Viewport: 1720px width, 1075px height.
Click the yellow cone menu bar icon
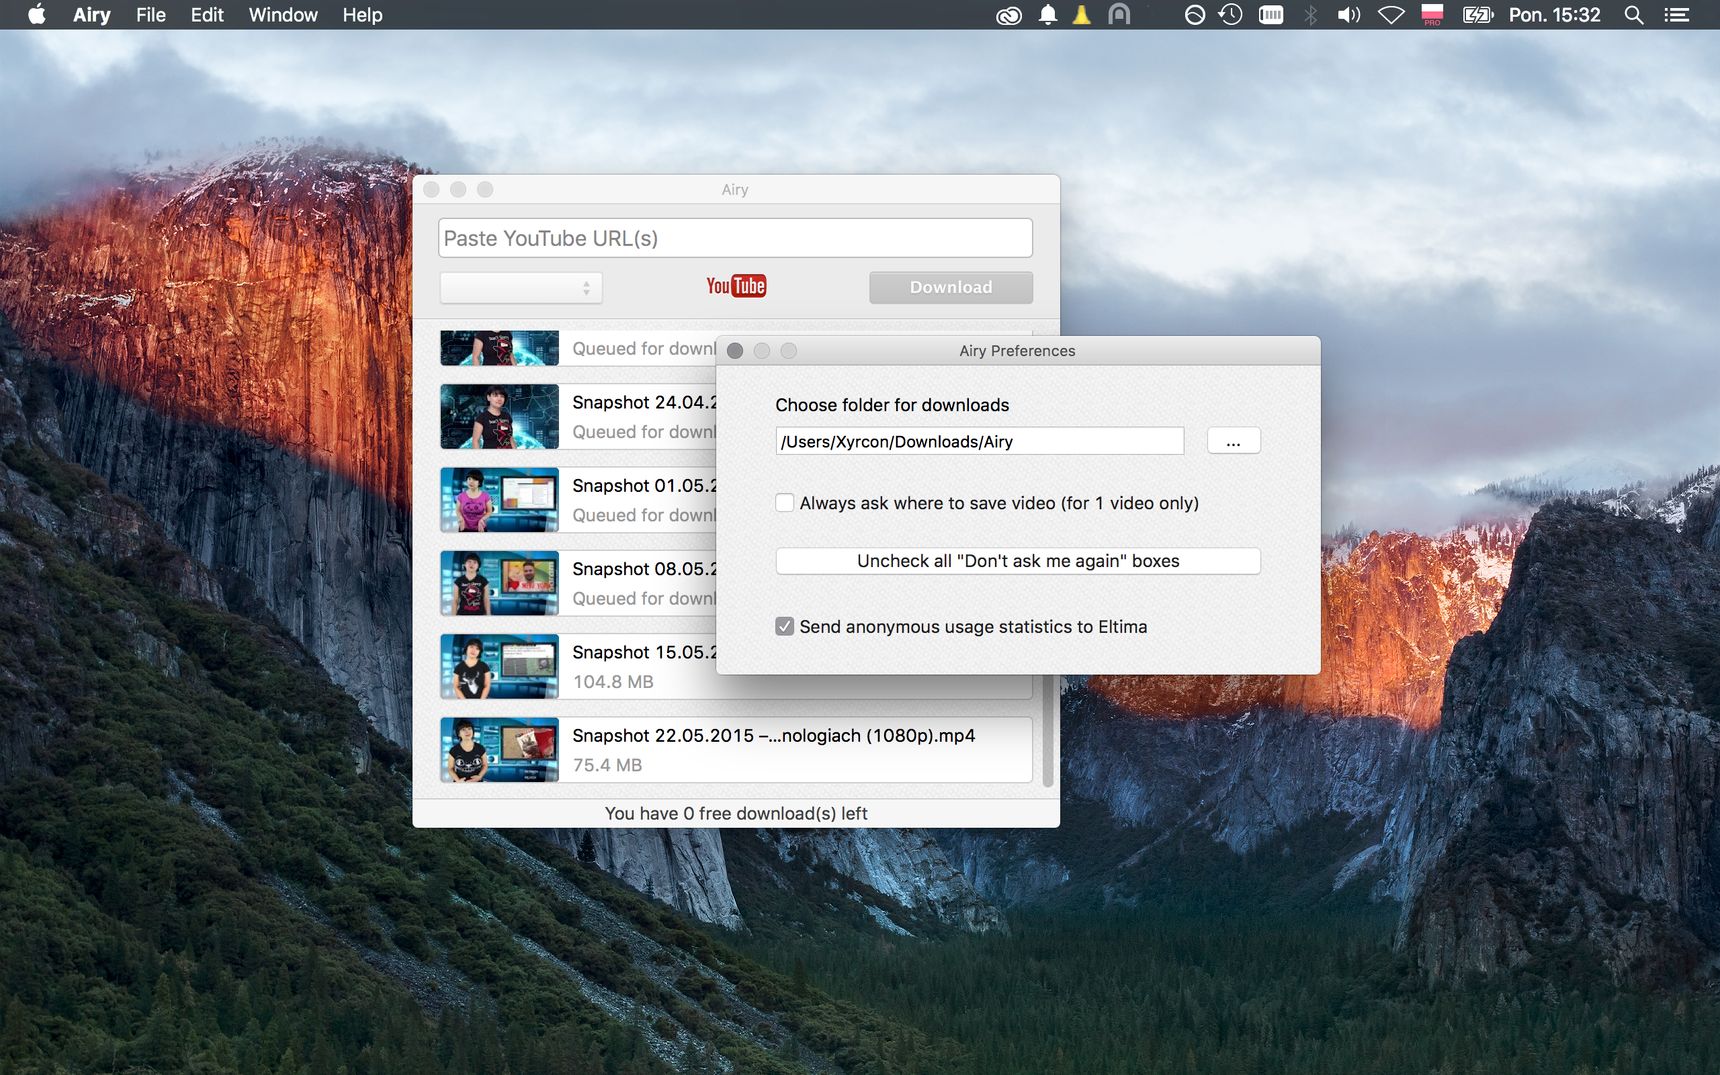click(1082, 14)
